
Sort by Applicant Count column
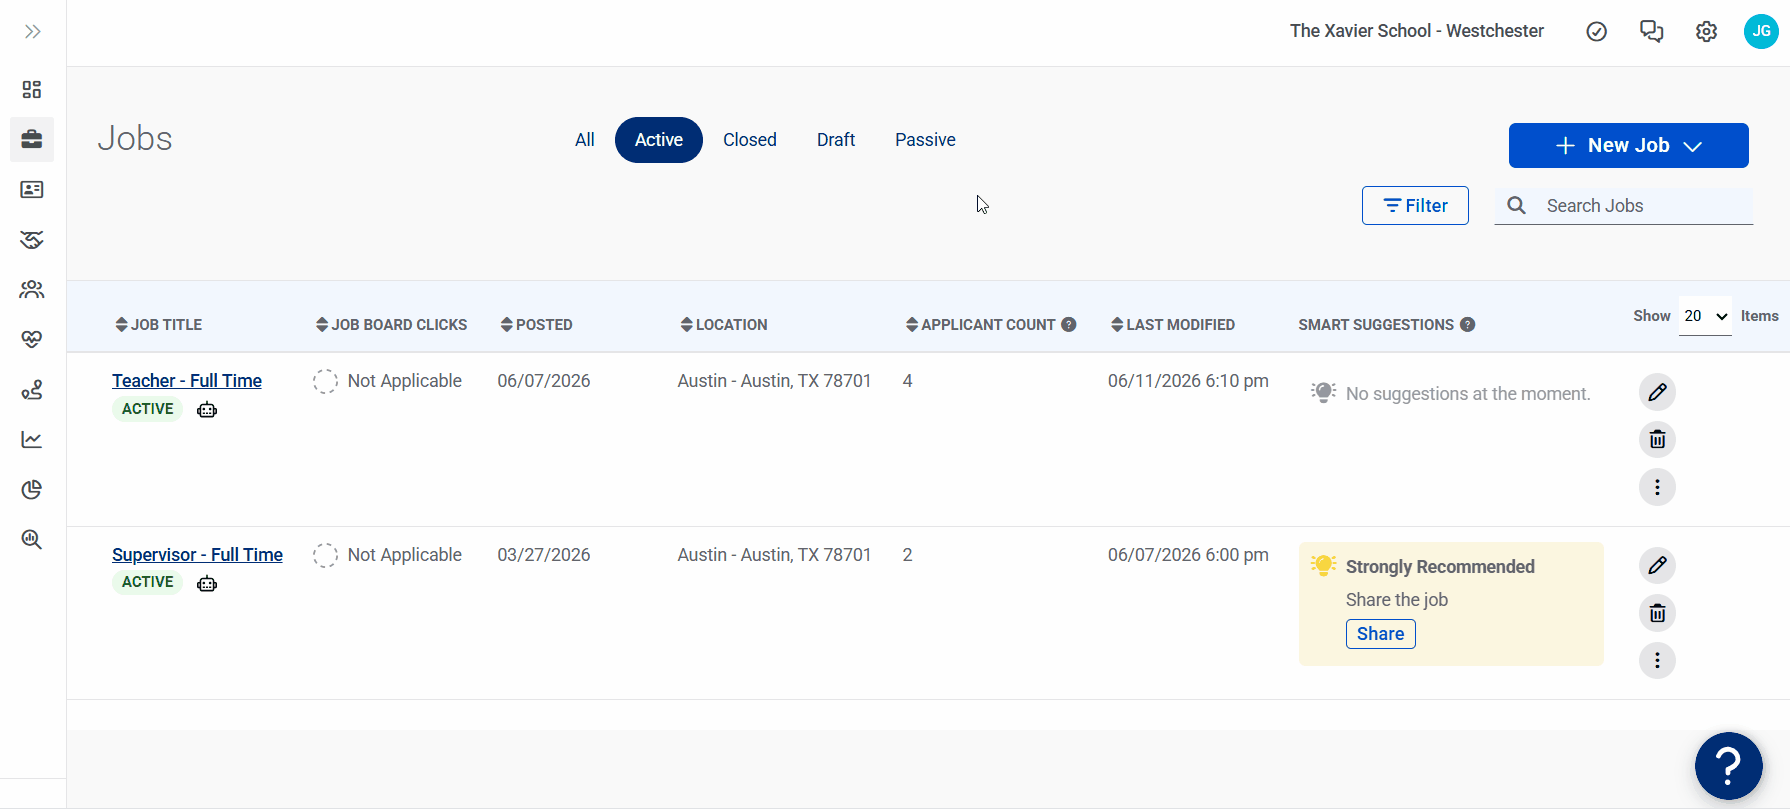coord(981,325)
